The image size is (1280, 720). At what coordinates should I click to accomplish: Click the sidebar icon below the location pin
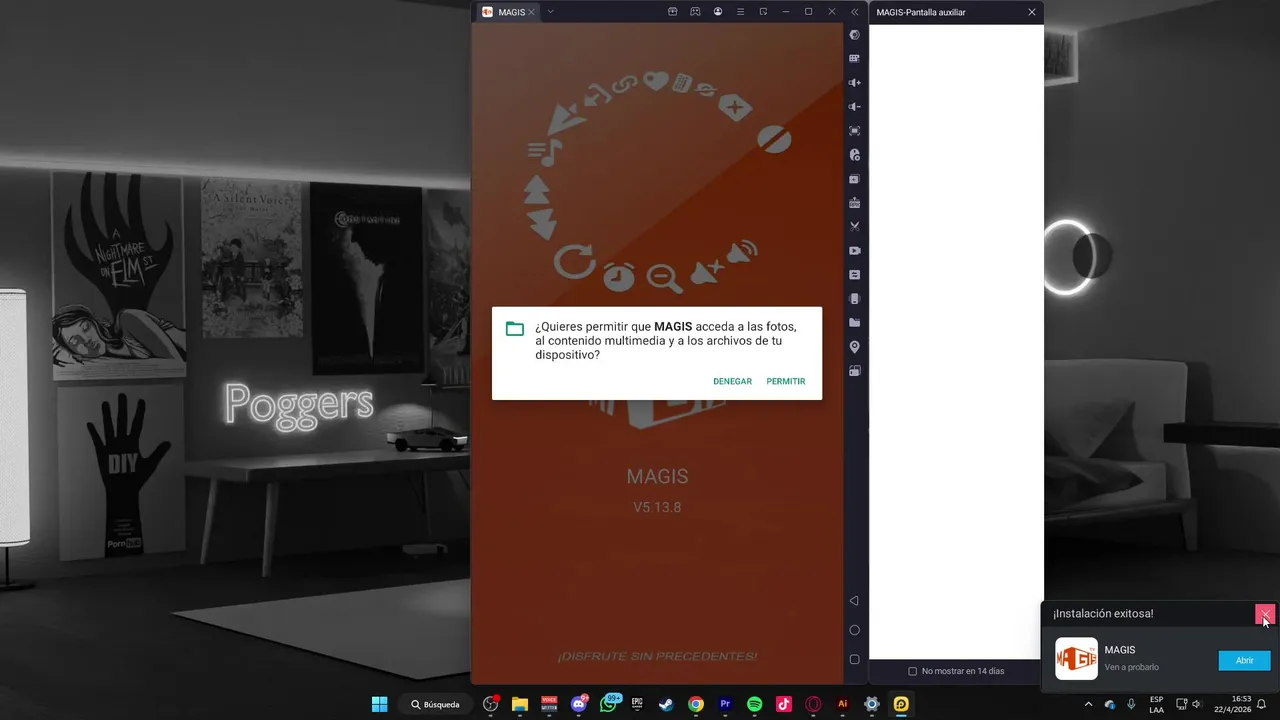click(855, 371)
